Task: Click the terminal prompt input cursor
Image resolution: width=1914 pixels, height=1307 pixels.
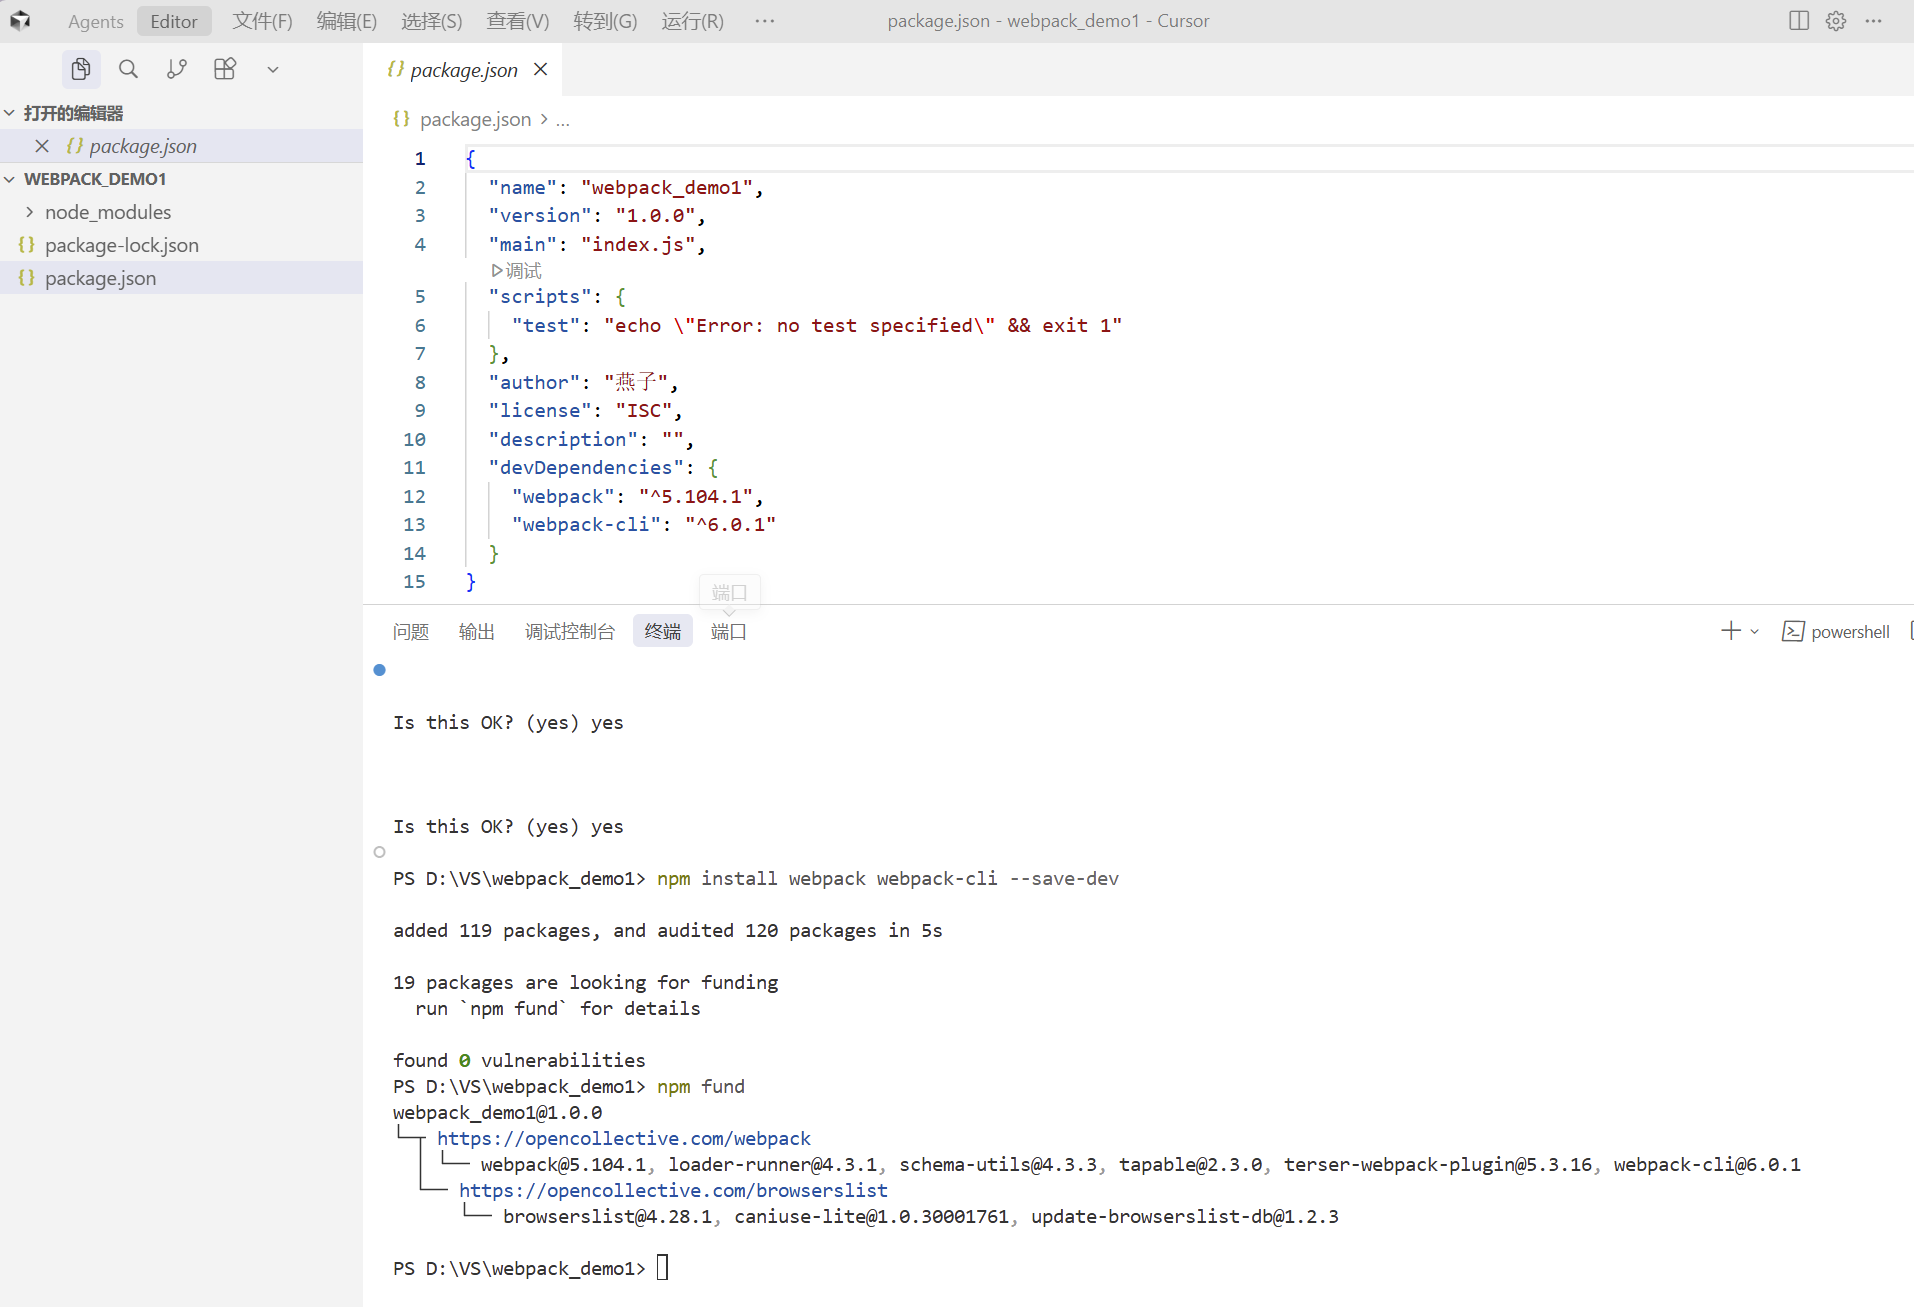Action: pyautogui.click(x=662, y=1268)
